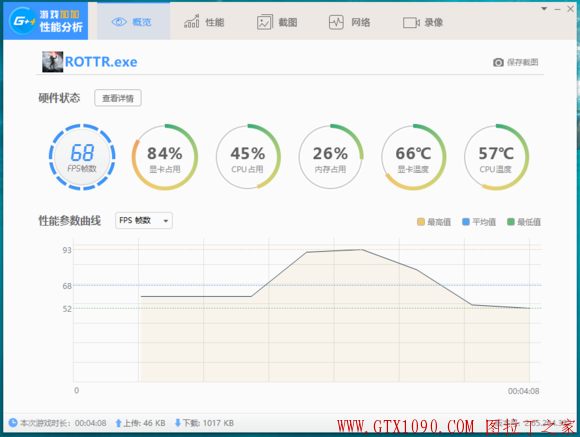Click the 查看详情 view details button

tap(118, 98)
